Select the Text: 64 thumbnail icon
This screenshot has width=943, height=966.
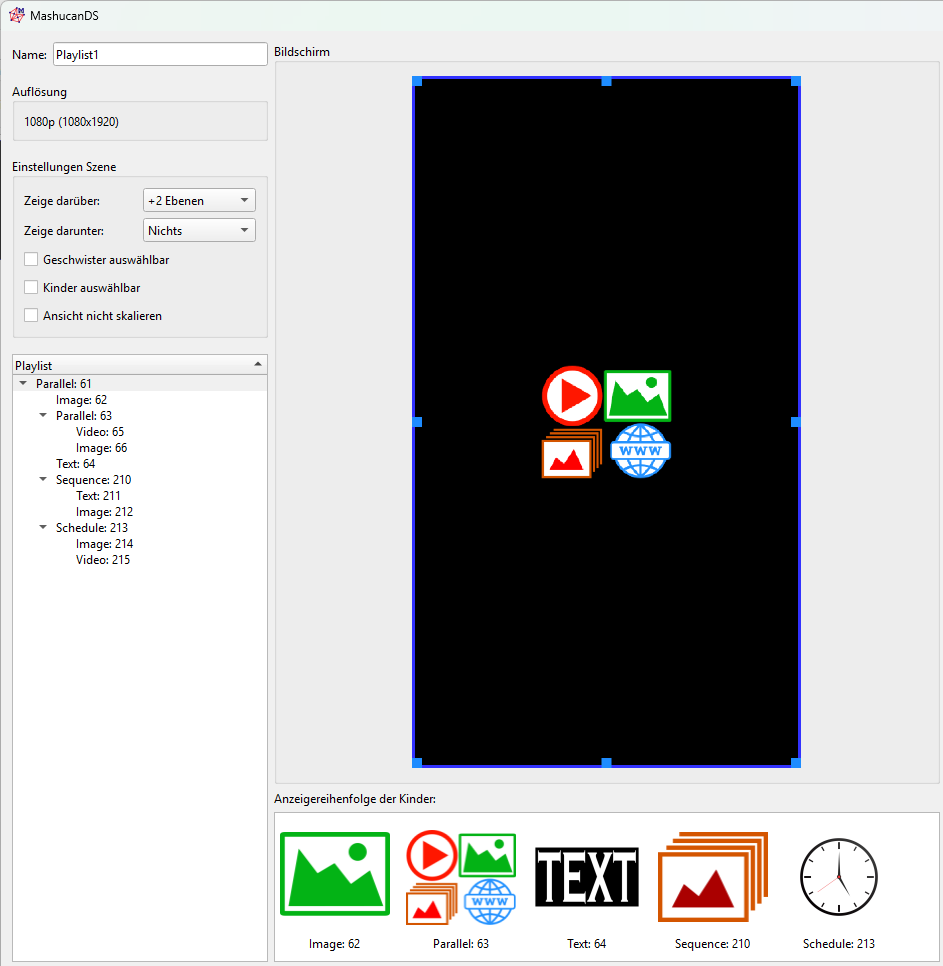coord(586,877)
